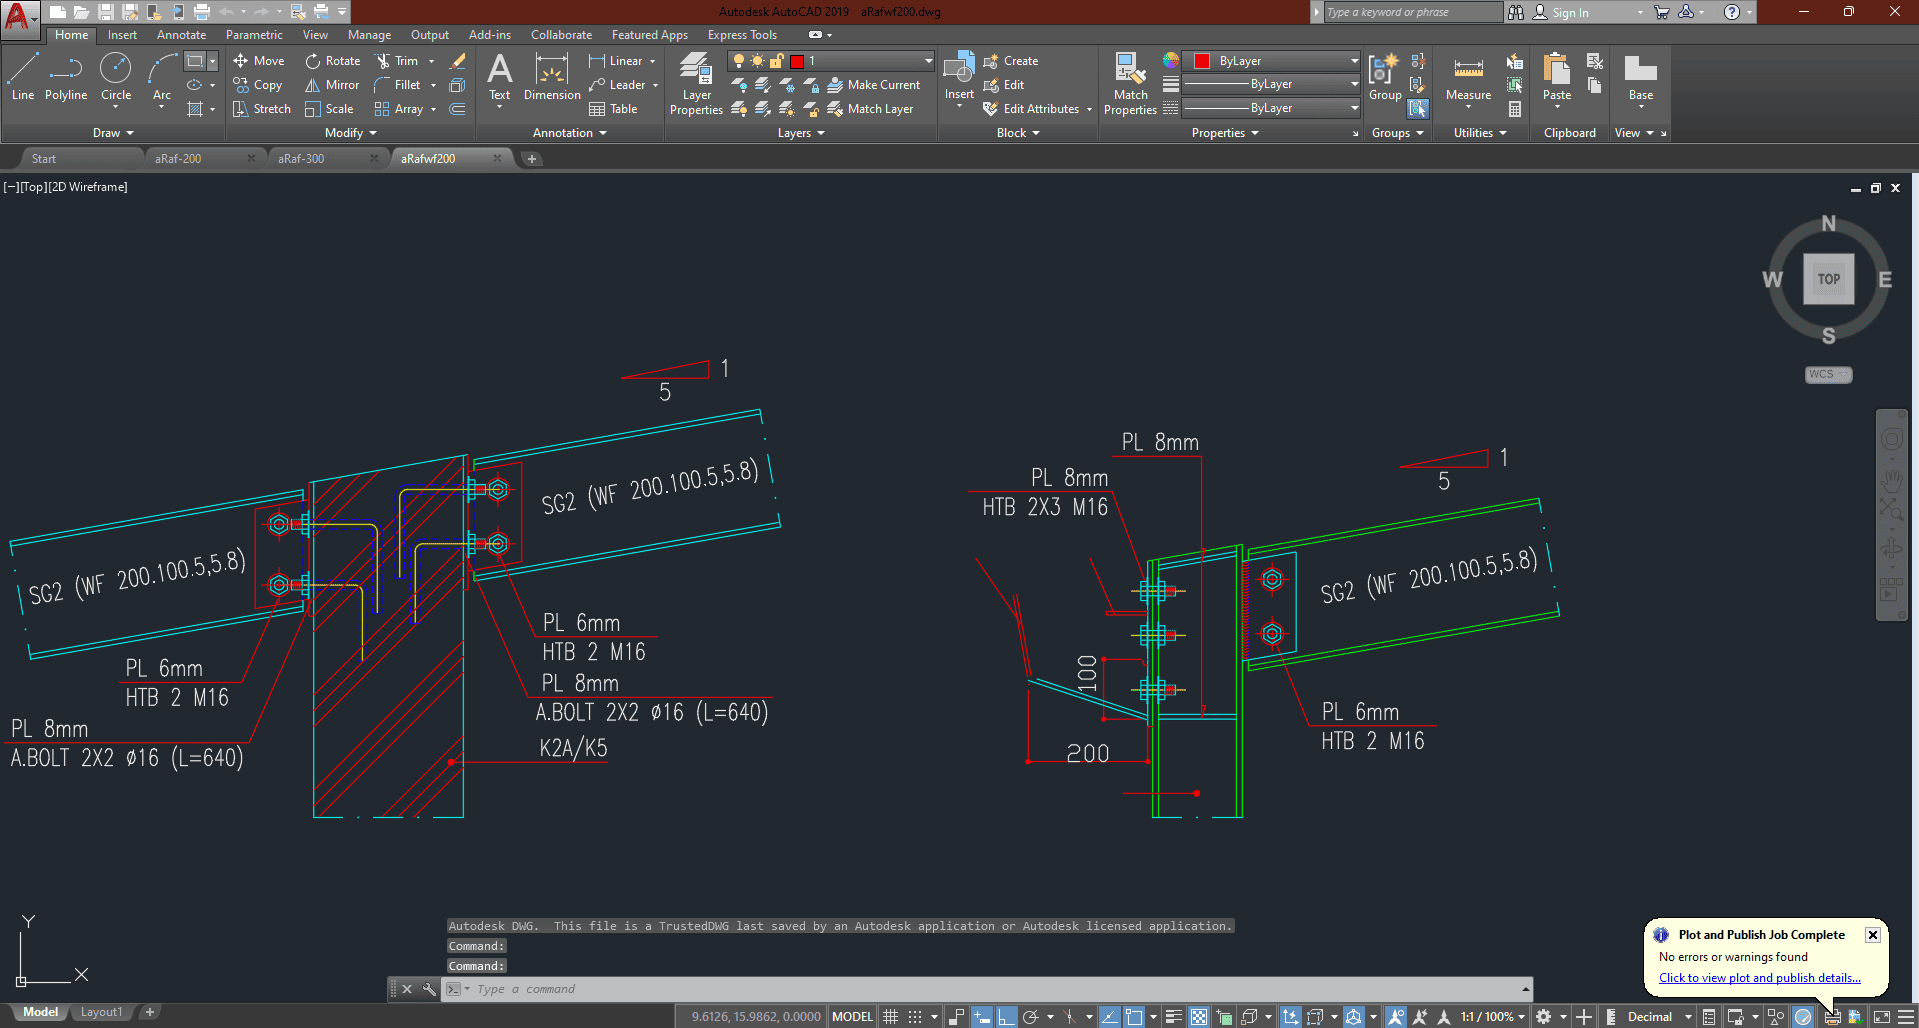This screenshot has width=1919, height=1028.
Task: Click the Polyline tool
Action: pos(66,77)
